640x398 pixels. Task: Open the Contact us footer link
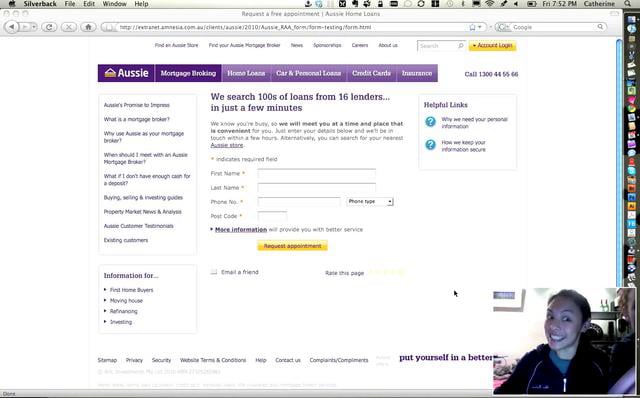[x=288, y=360]
